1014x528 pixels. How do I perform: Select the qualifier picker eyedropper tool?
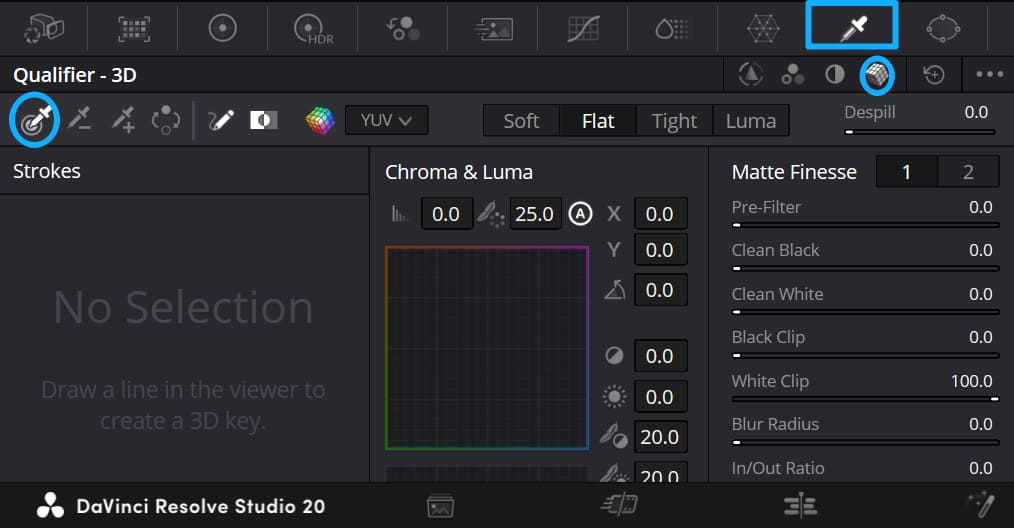click(35, 120)
